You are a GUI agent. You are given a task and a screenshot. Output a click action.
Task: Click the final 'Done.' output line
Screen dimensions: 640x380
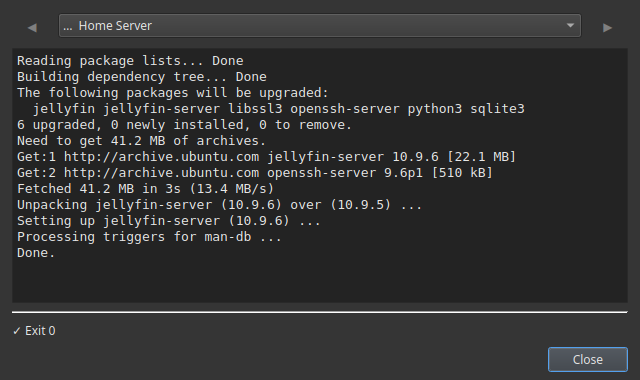point(36,253)
